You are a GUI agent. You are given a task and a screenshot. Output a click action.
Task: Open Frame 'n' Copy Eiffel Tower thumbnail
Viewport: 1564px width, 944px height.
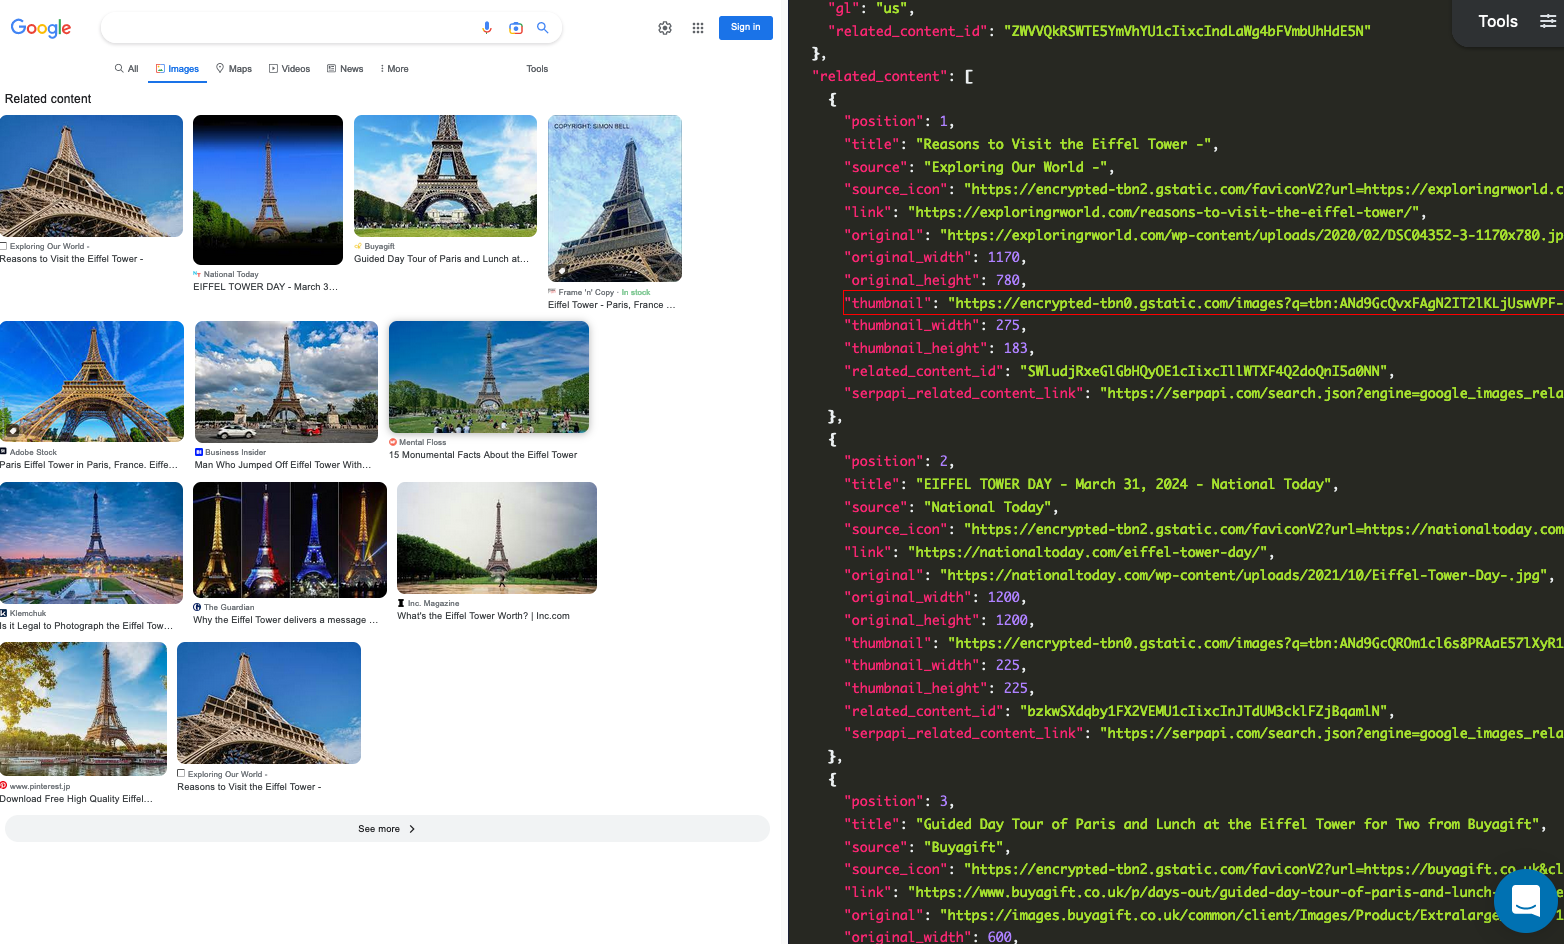tap(615, 198)
